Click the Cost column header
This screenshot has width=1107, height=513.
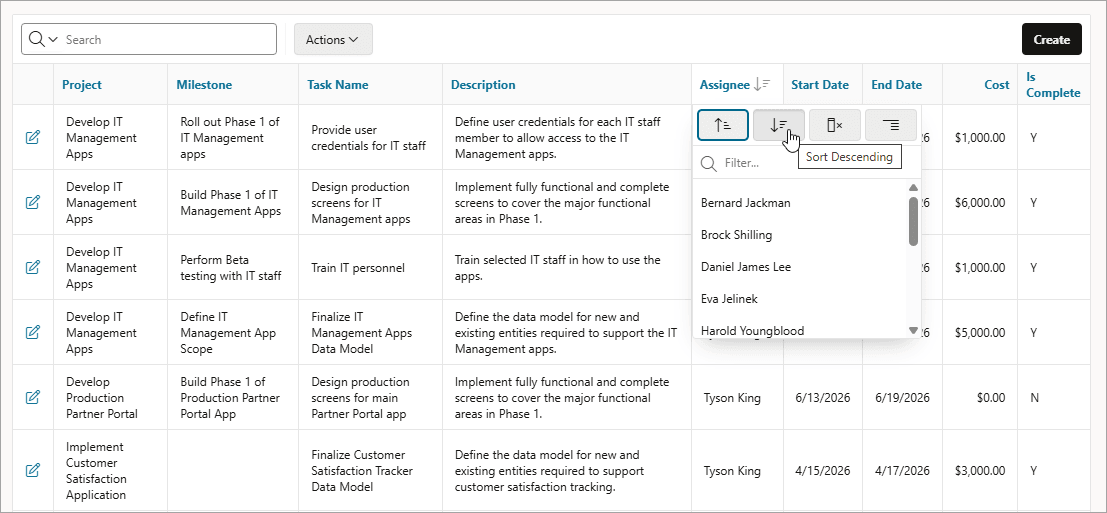(x=997, y=85)
